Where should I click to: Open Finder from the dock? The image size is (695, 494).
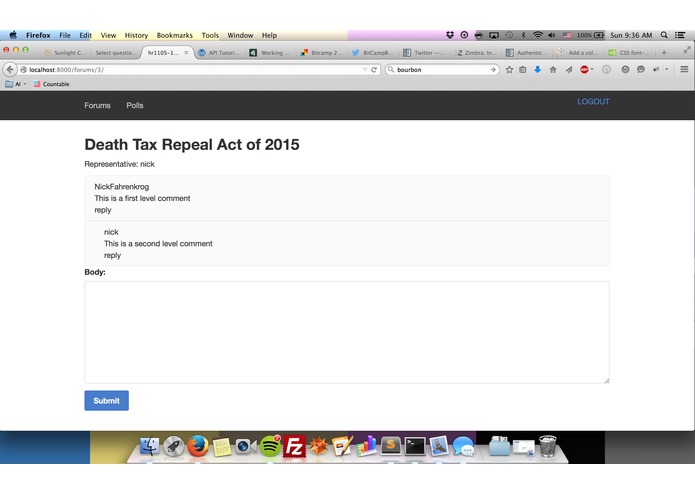coord(149,446)
